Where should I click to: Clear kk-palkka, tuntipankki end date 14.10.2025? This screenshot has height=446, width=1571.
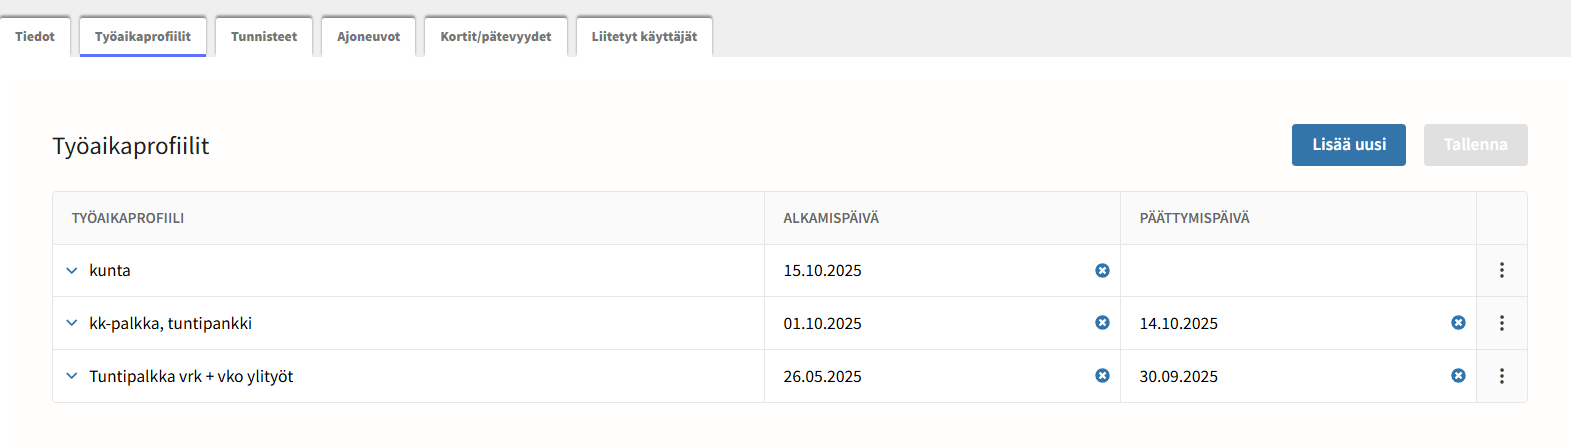tap(1458, 323)
